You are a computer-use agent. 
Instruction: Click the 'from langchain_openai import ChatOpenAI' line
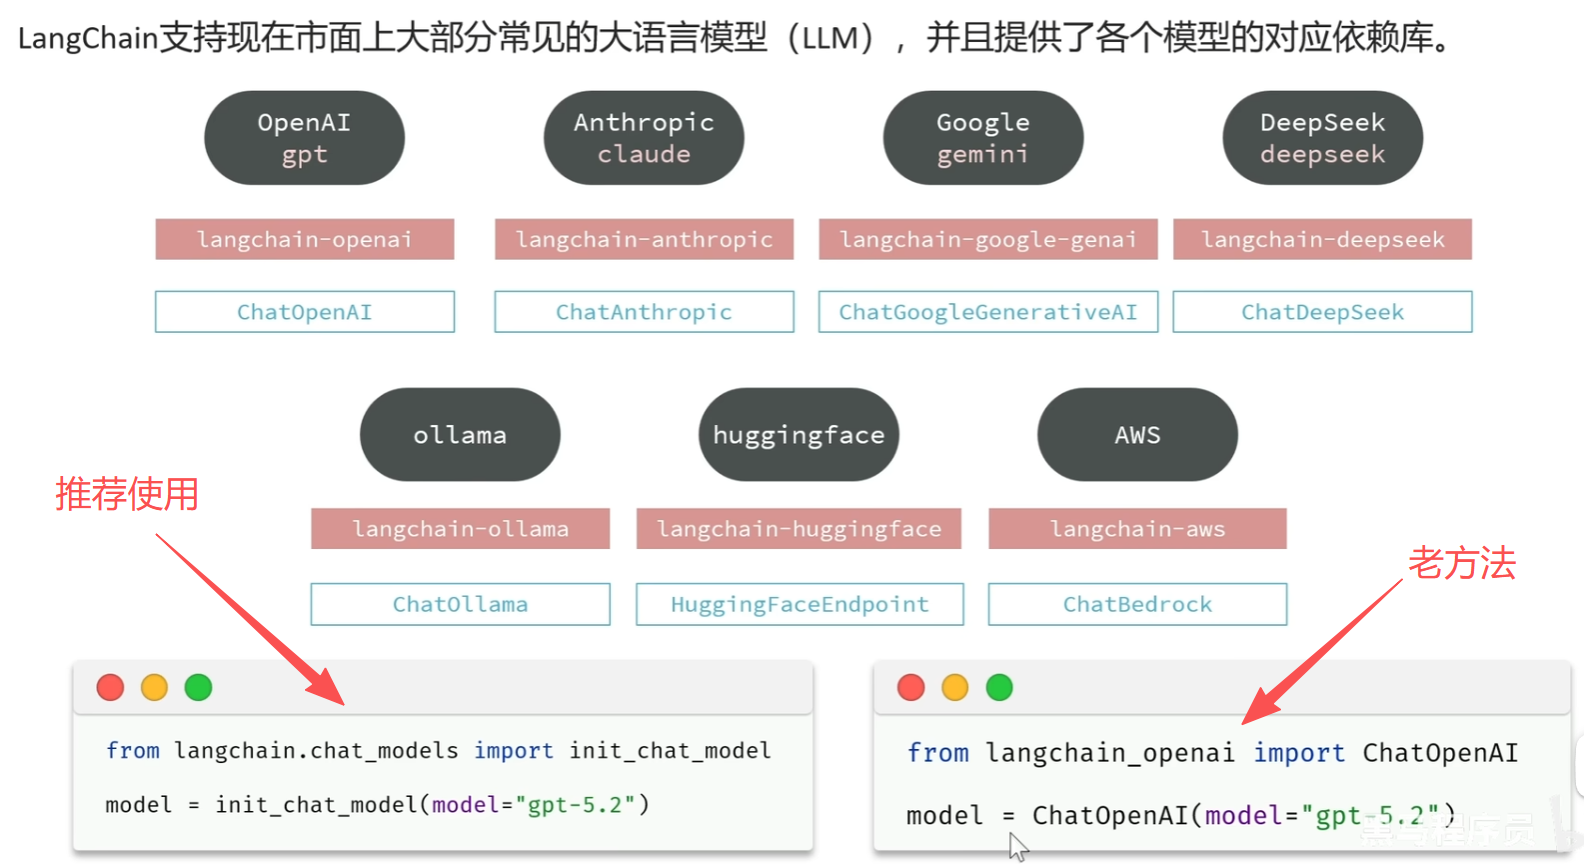pos(1212,753)
